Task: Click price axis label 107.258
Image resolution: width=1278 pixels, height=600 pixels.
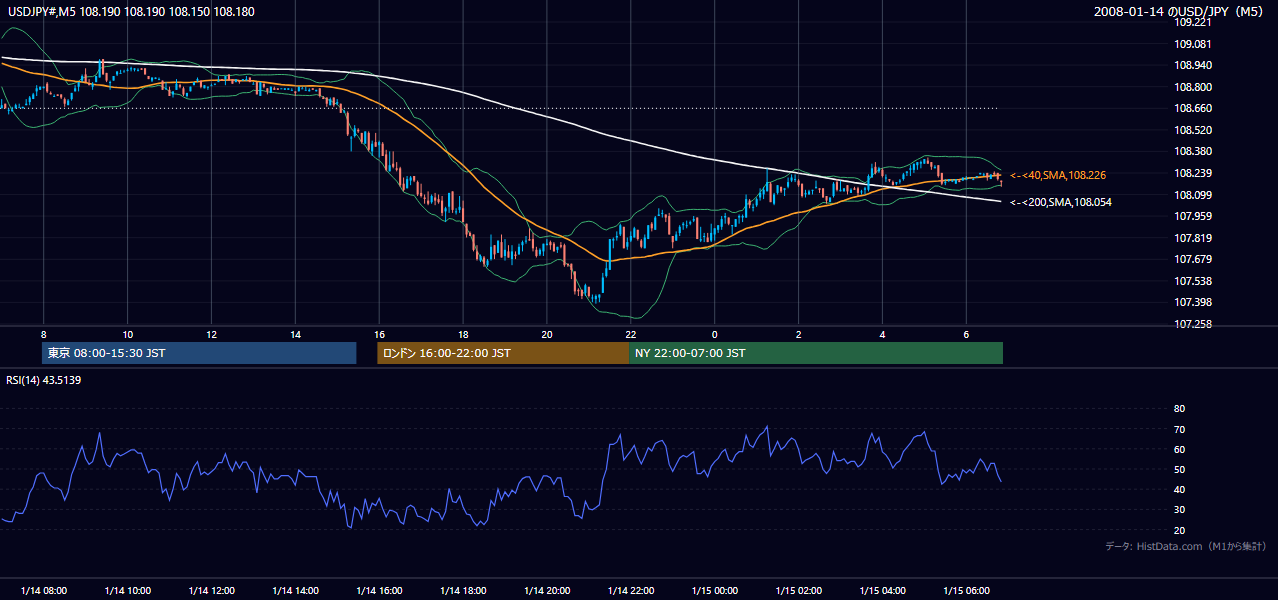Action: click(x=1193, y=324)
